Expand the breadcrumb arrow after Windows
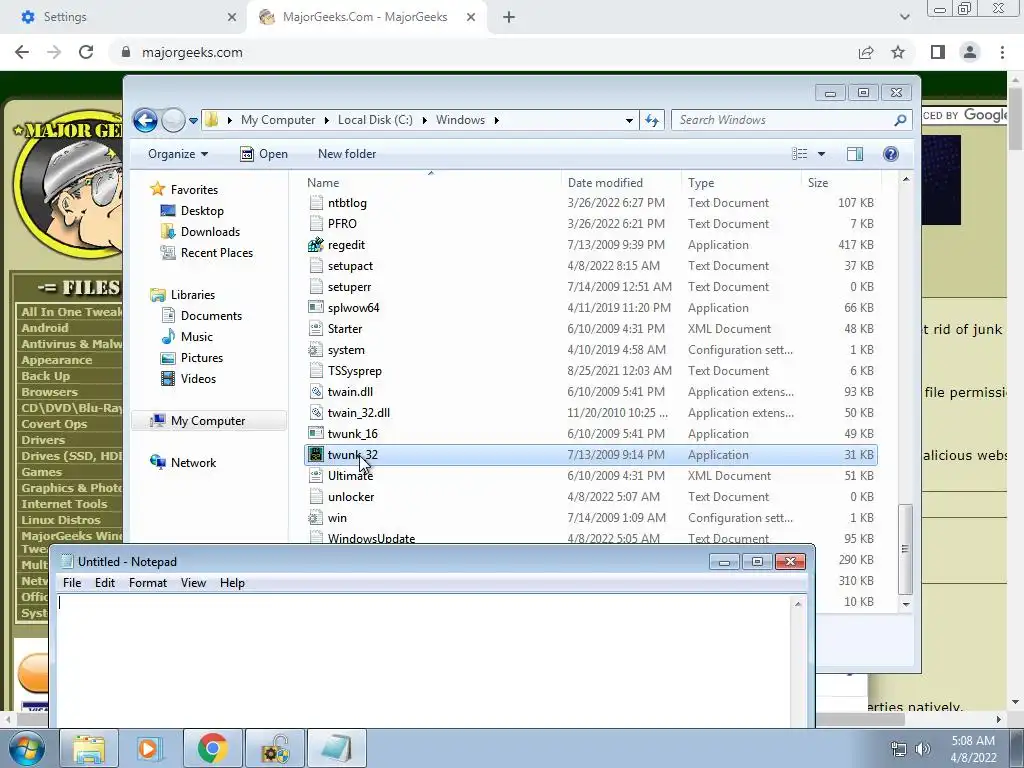 497,120
